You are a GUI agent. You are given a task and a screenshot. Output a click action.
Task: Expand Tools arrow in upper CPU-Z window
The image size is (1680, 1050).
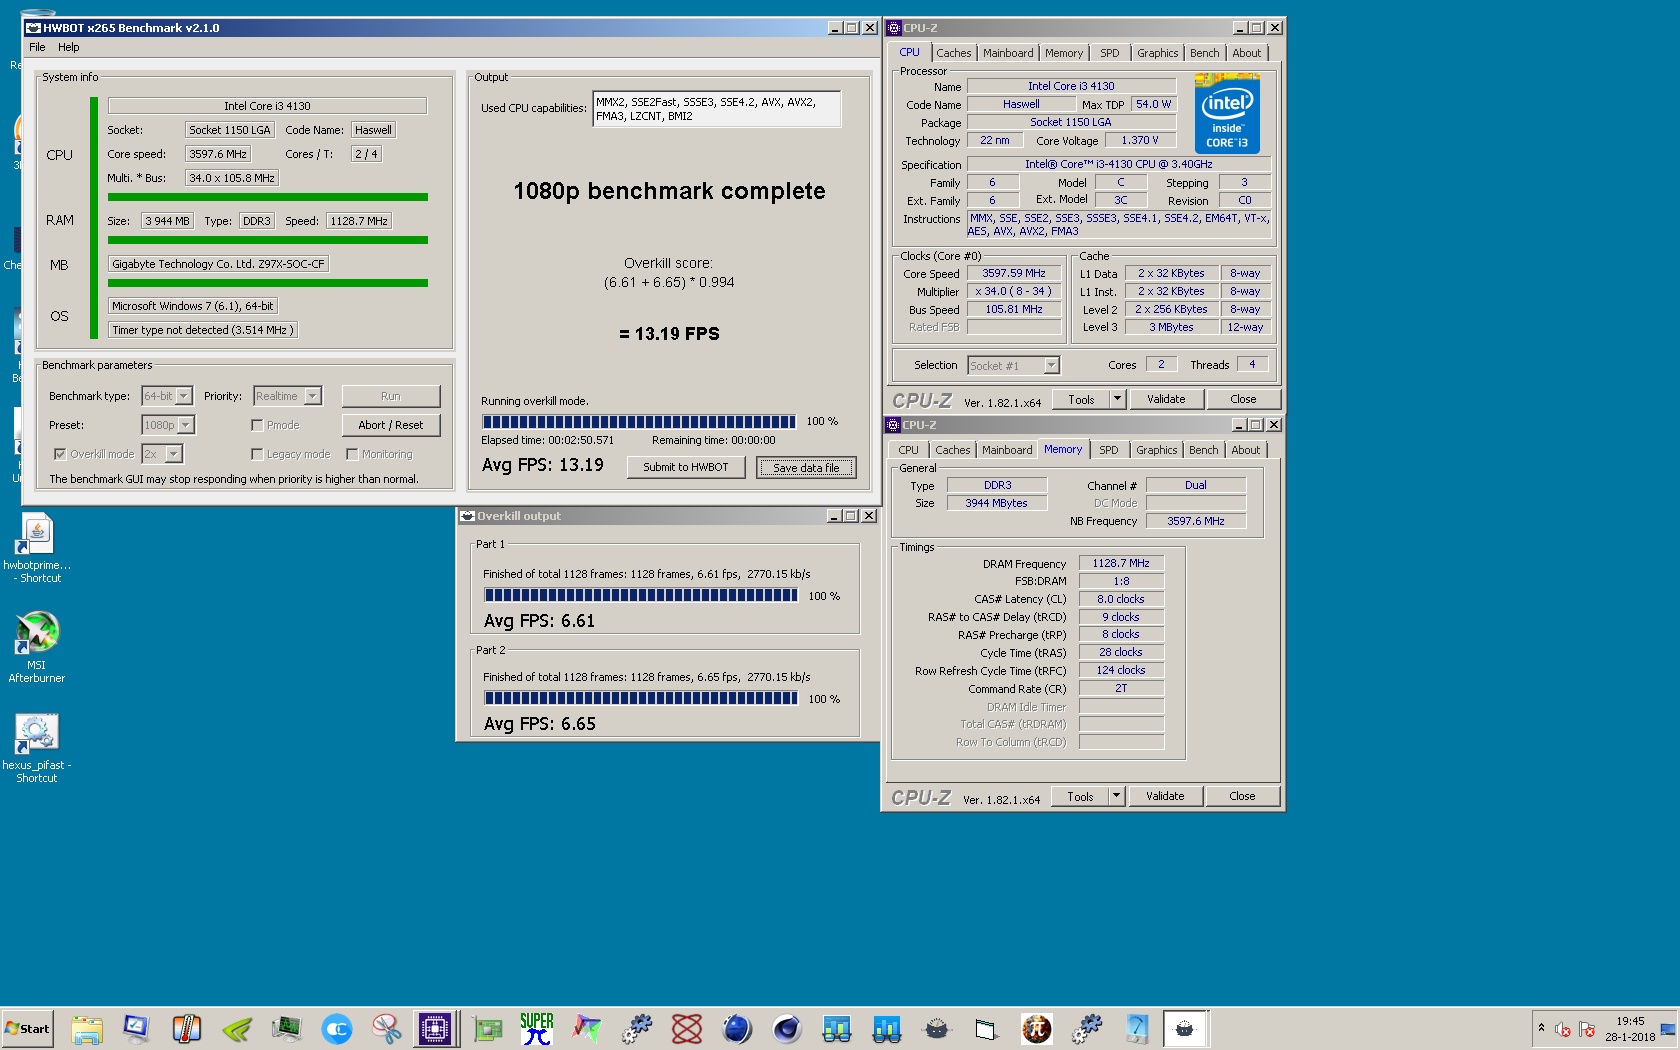1117,399
